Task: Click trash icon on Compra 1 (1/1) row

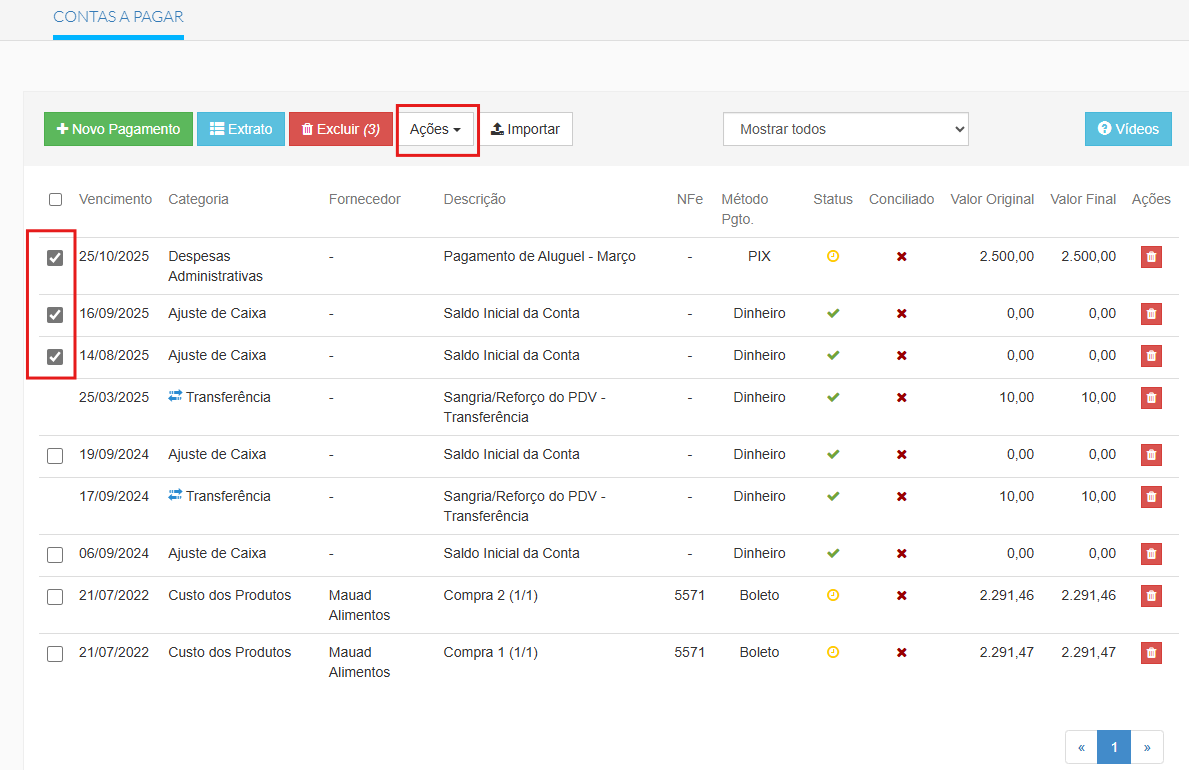Action: [1151, 653]
